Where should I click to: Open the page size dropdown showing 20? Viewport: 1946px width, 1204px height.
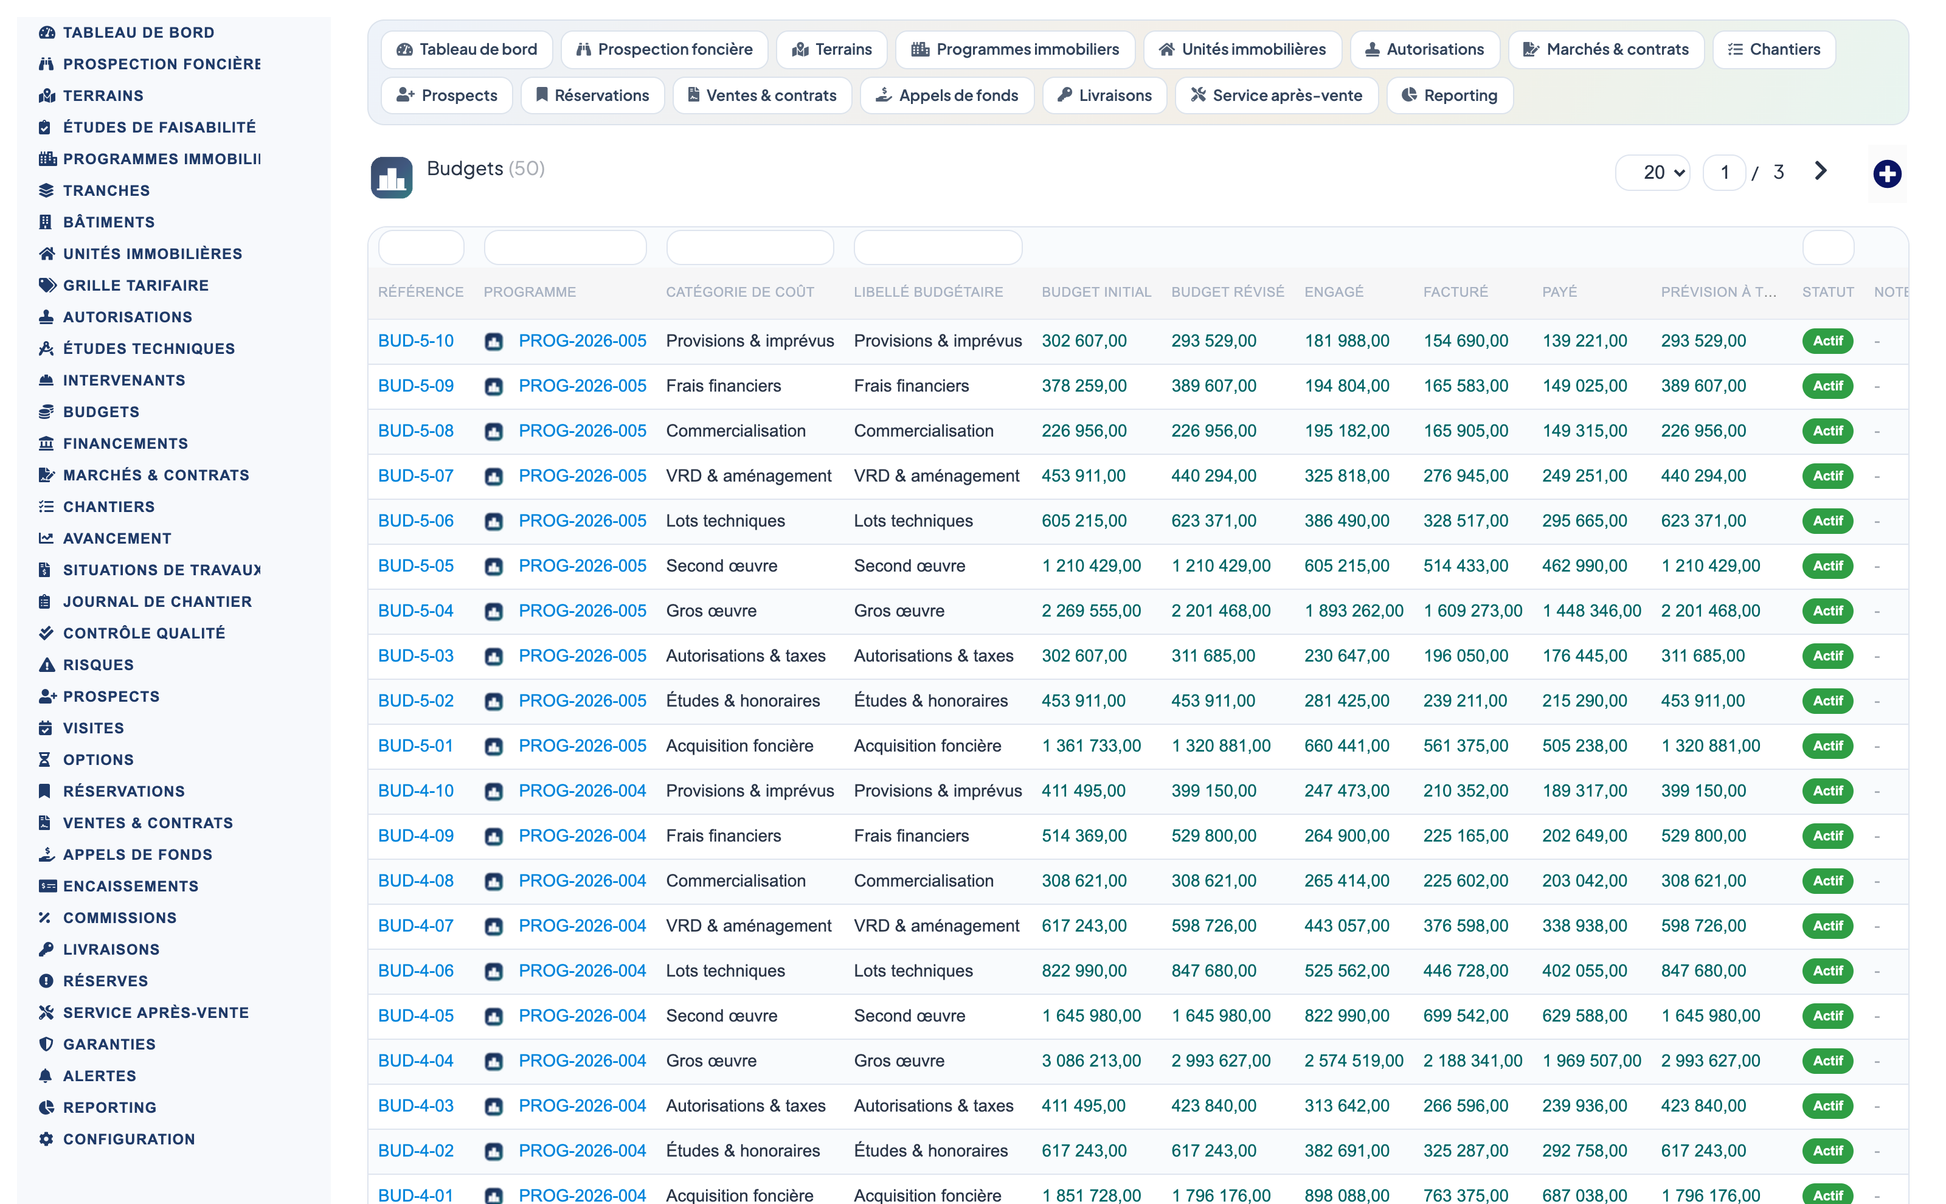click(x=1653, y=172)
